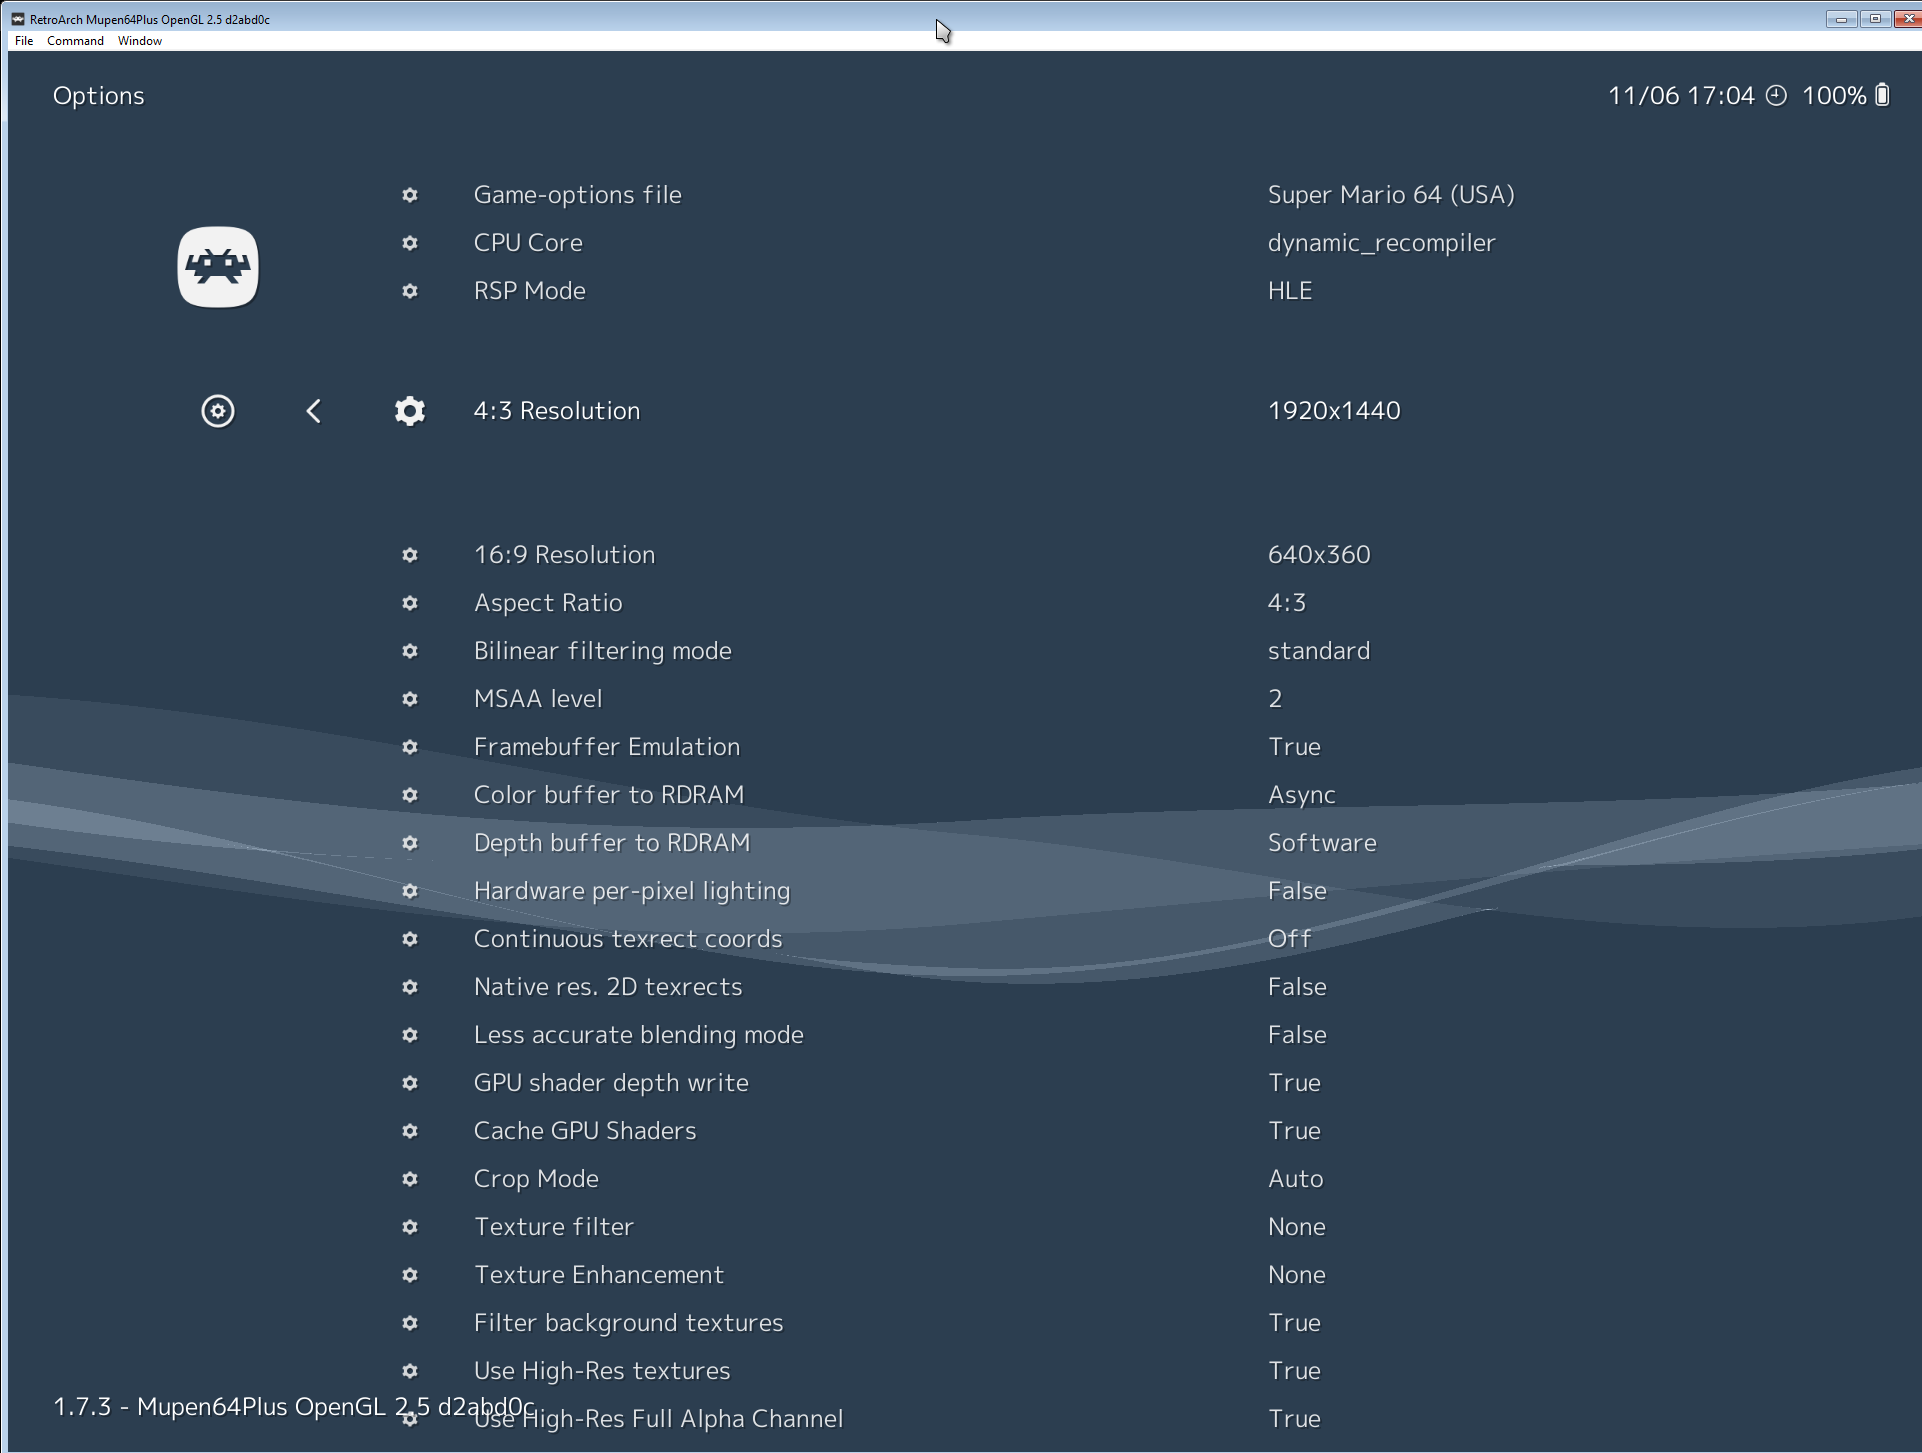This screenshot has height=1453, width=1922.
Task: Select the MSAA level entry
Action: pyautogui.click(x=537, y=699)
